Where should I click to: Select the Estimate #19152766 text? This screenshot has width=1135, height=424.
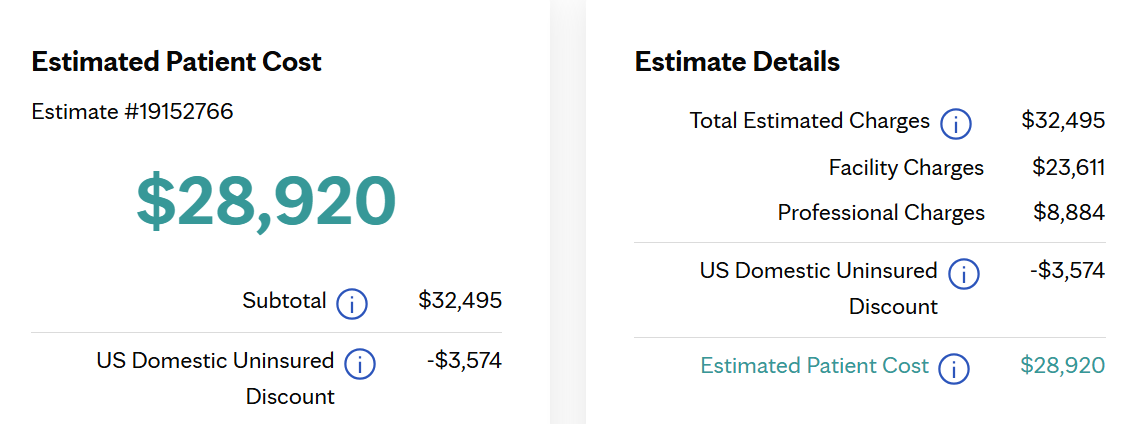pyautogui.click(x=132, y=111)
